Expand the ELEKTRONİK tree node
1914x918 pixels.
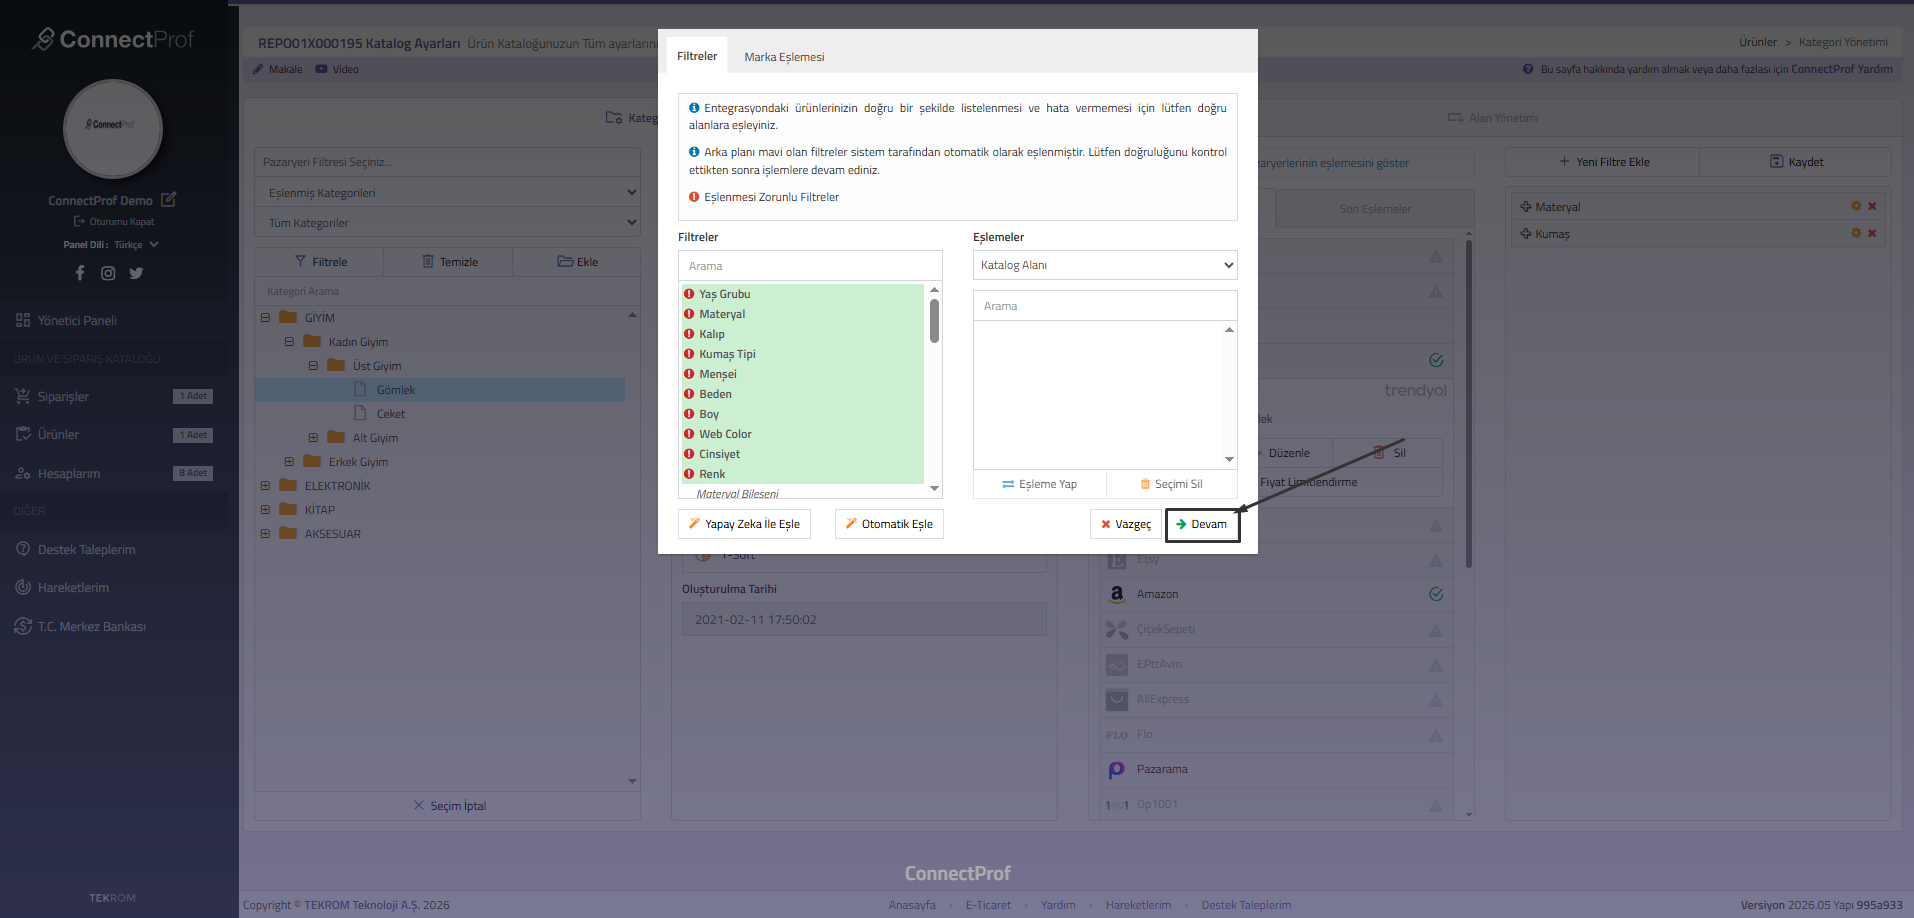(265, 486)
